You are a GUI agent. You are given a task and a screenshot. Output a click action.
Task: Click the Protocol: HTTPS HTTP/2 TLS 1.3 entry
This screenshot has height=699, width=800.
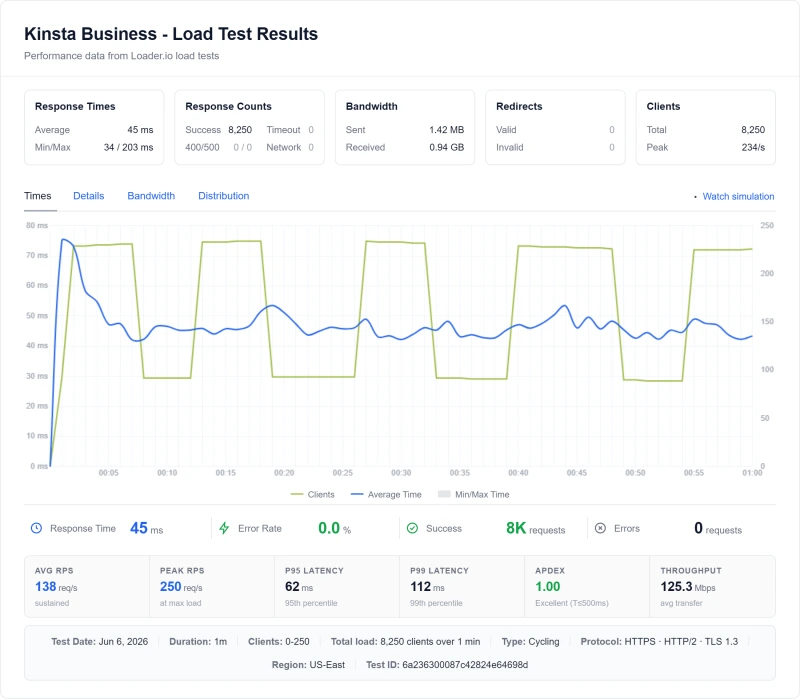point(659,641)
